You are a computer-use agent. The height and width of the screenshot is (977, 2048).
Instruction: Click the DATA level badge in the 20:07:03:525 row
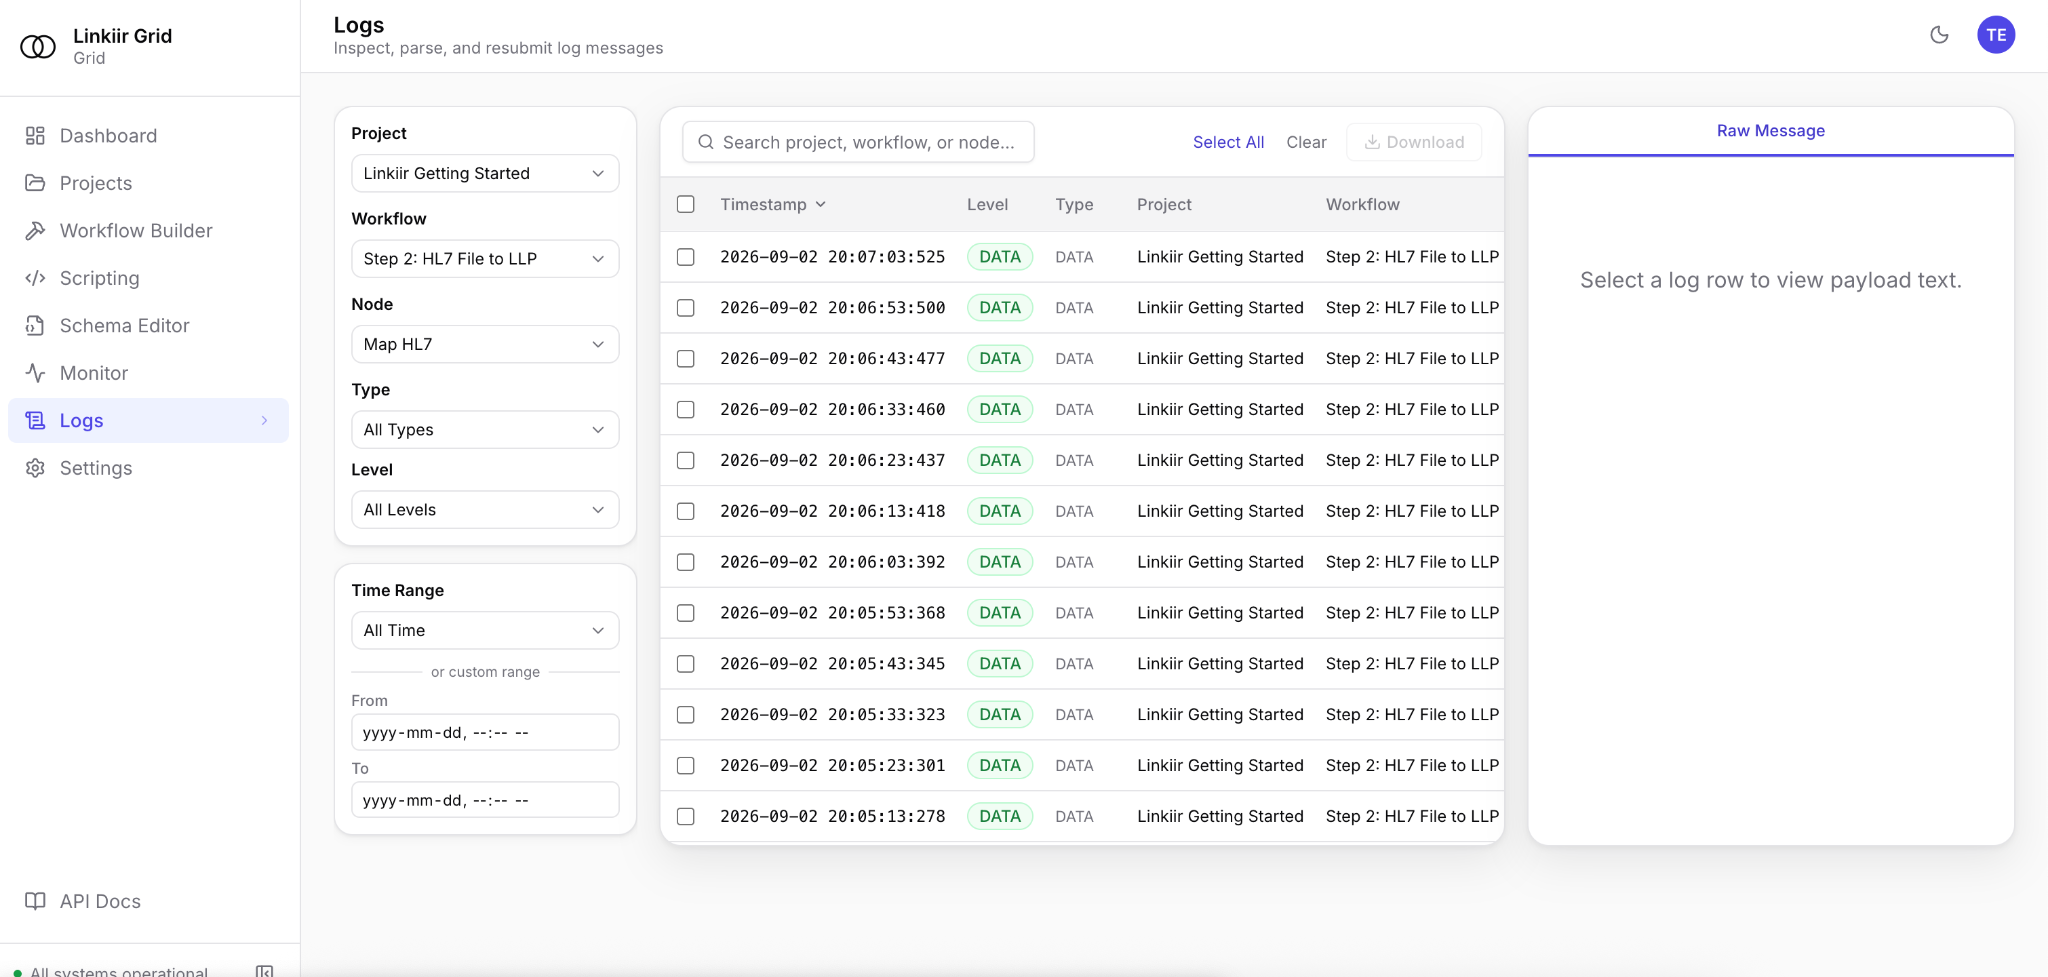click(1000, 257)
